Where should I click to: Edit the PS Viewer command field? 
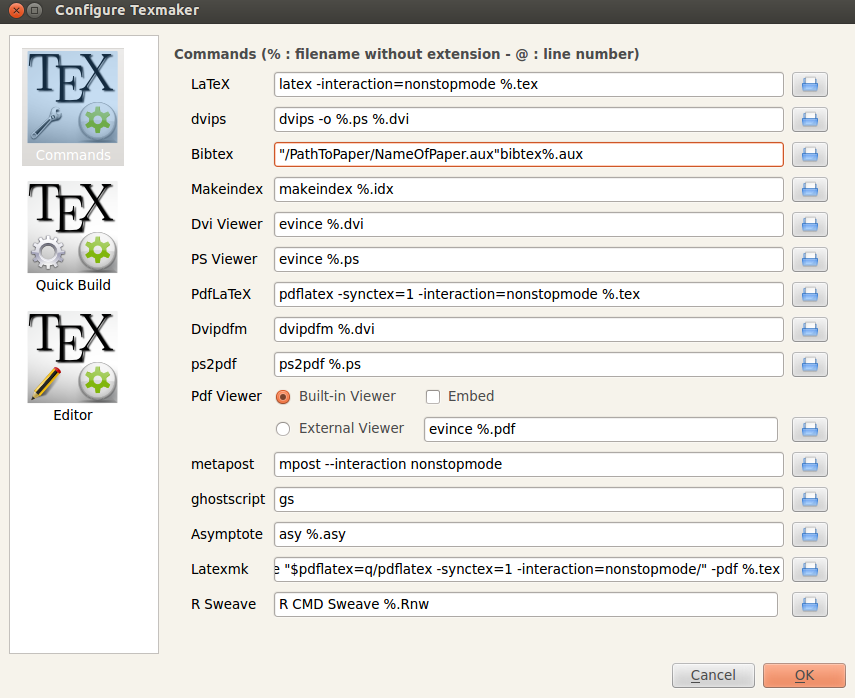point(528,259)
